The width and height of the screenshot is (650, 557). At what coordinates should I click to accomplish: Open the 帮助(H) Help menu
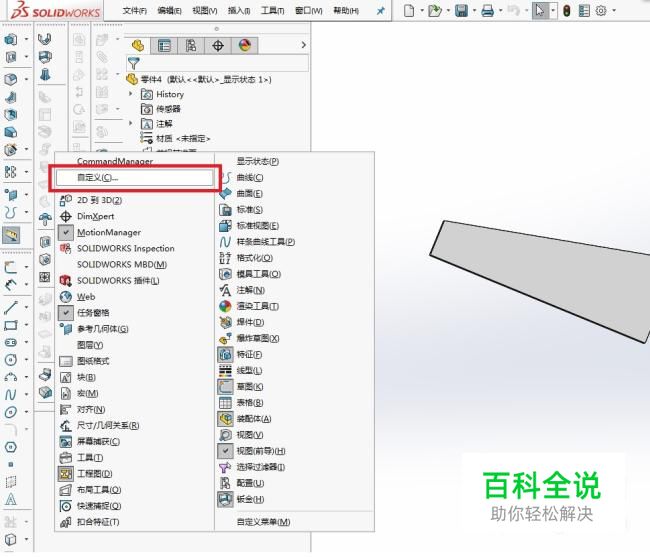pos(346,11)
